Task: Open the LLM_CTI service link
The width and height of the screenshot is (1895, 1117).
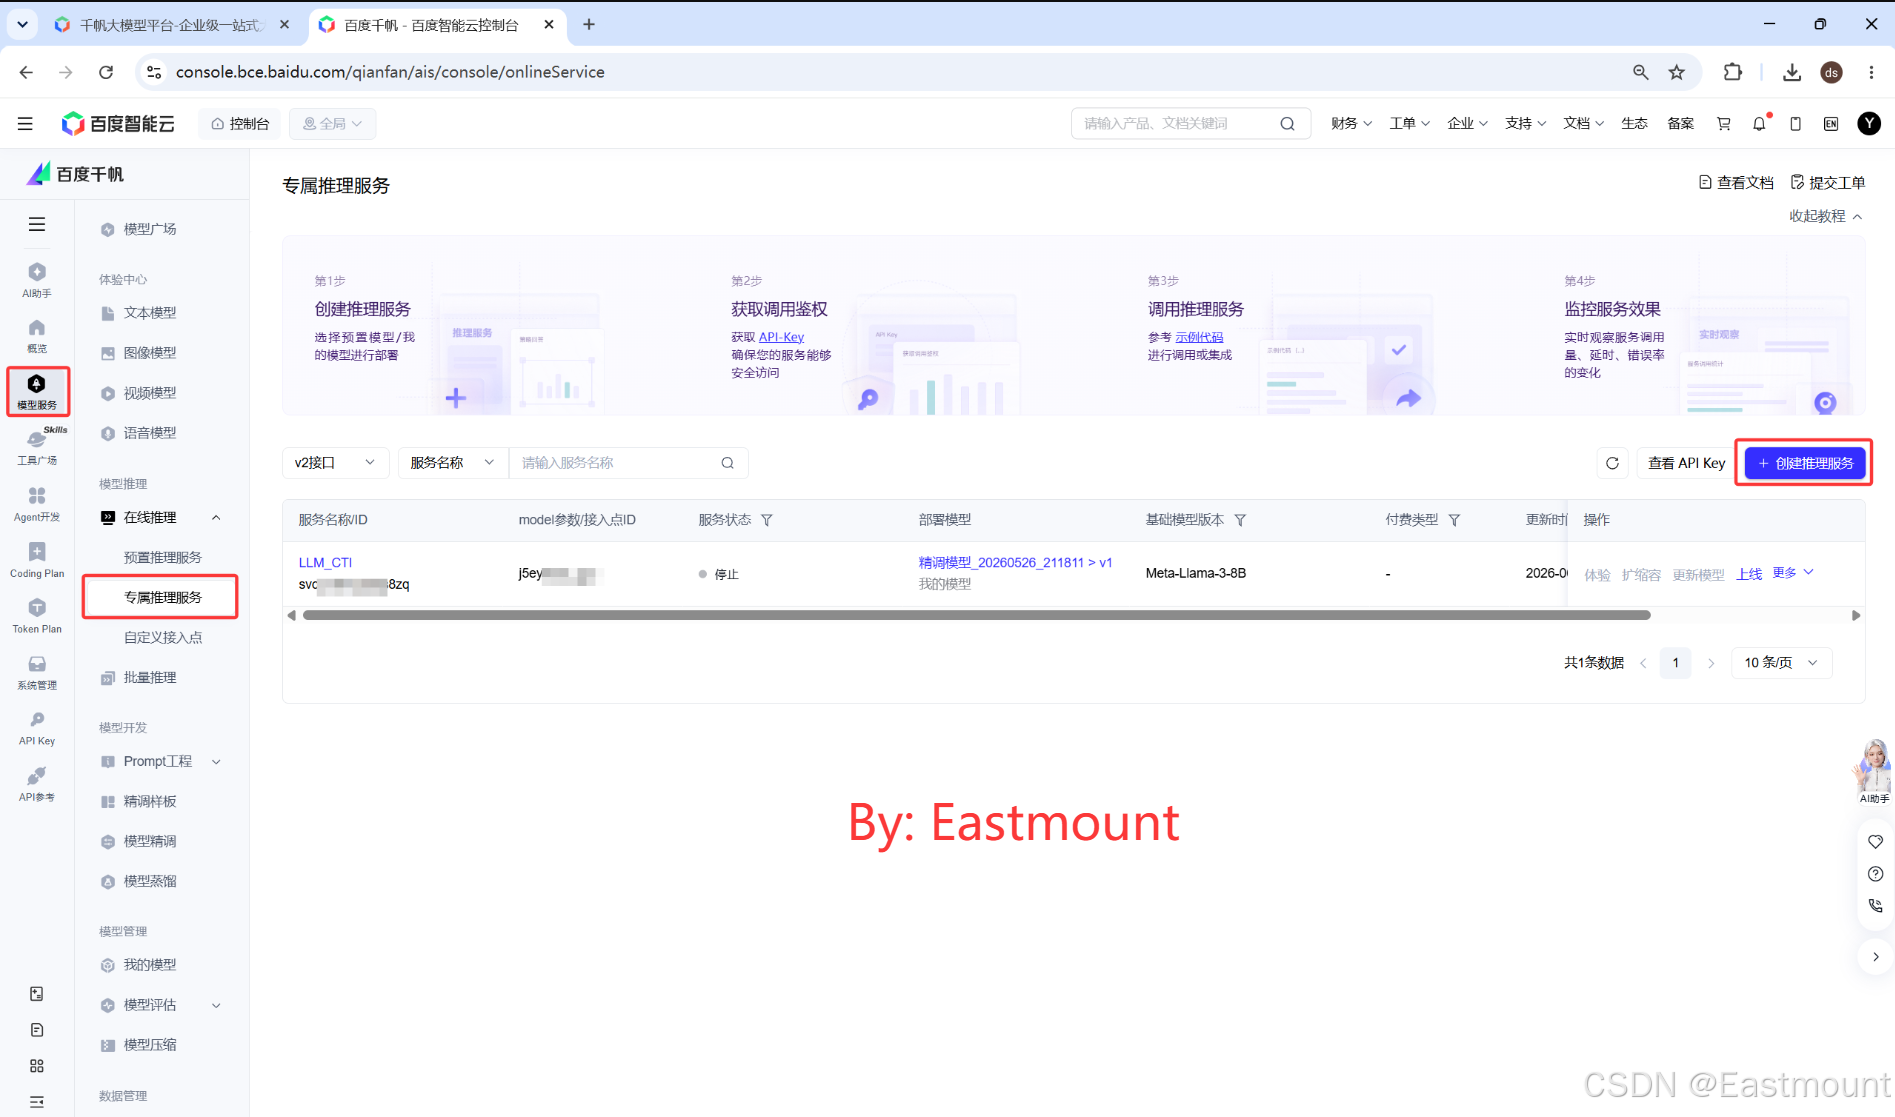Action: pyautogui.click(x=325, y=563)
